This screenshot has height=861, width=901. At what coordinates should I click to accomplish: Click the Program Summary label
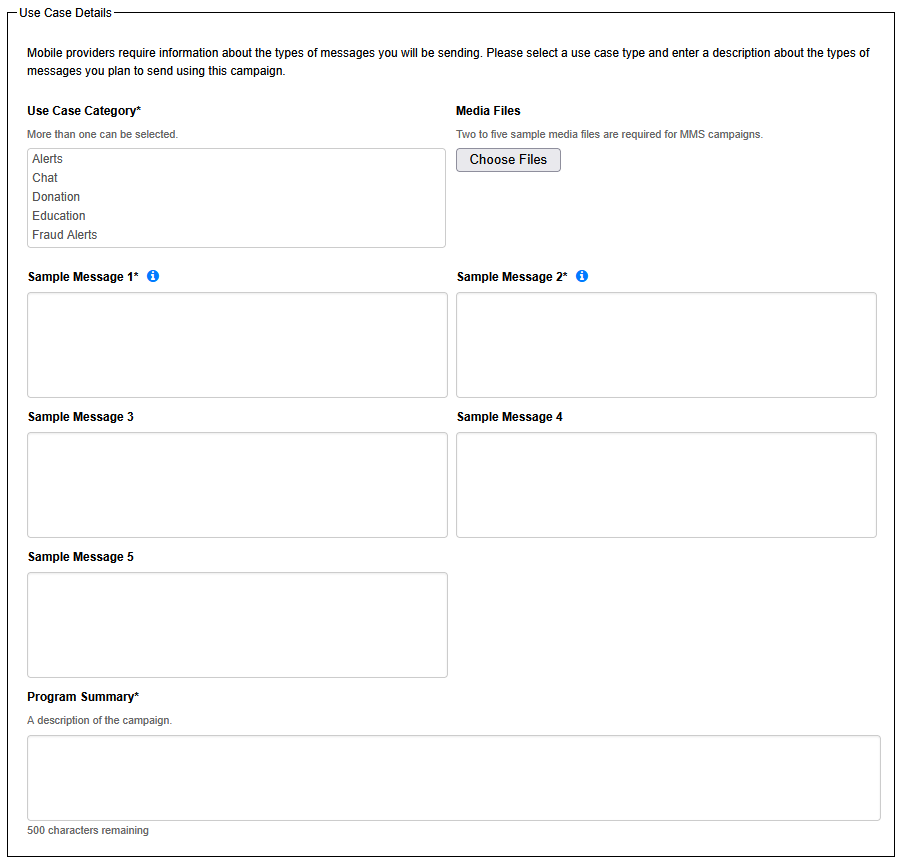(83, 697)
